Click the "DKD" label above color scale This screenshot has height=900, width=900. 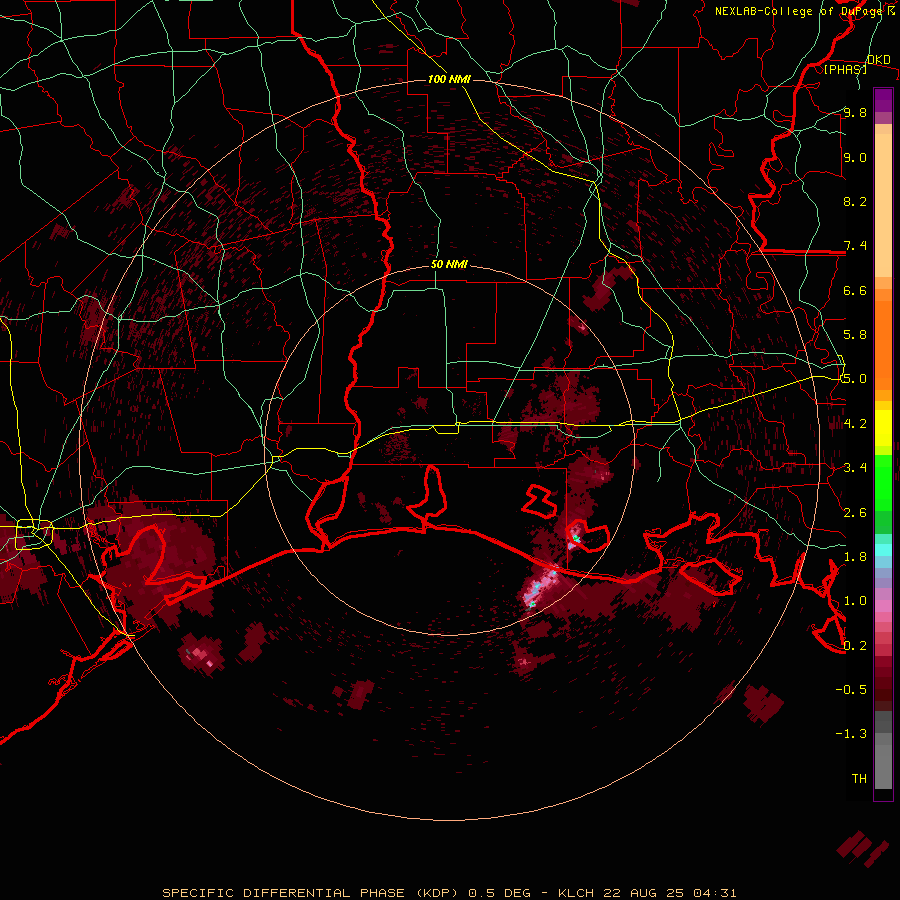[878, 60]
